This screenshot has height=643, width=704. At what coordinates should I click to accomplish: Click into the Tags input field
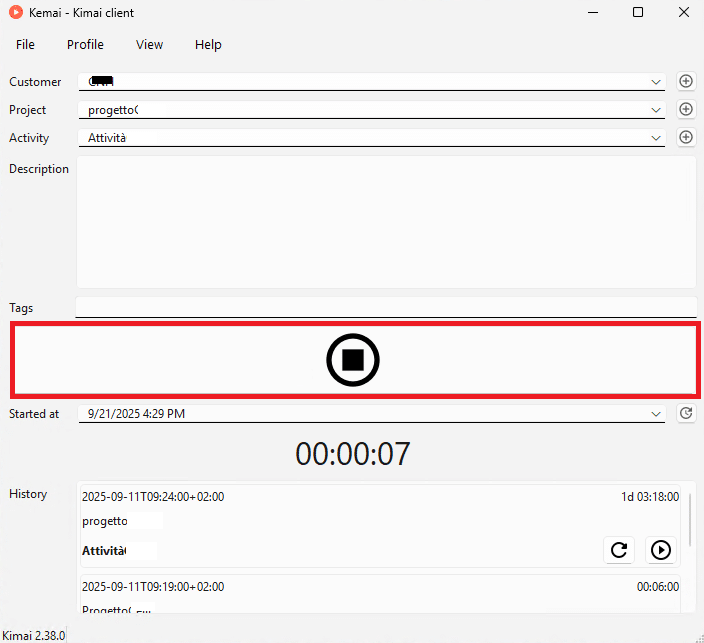pos(385,307)
